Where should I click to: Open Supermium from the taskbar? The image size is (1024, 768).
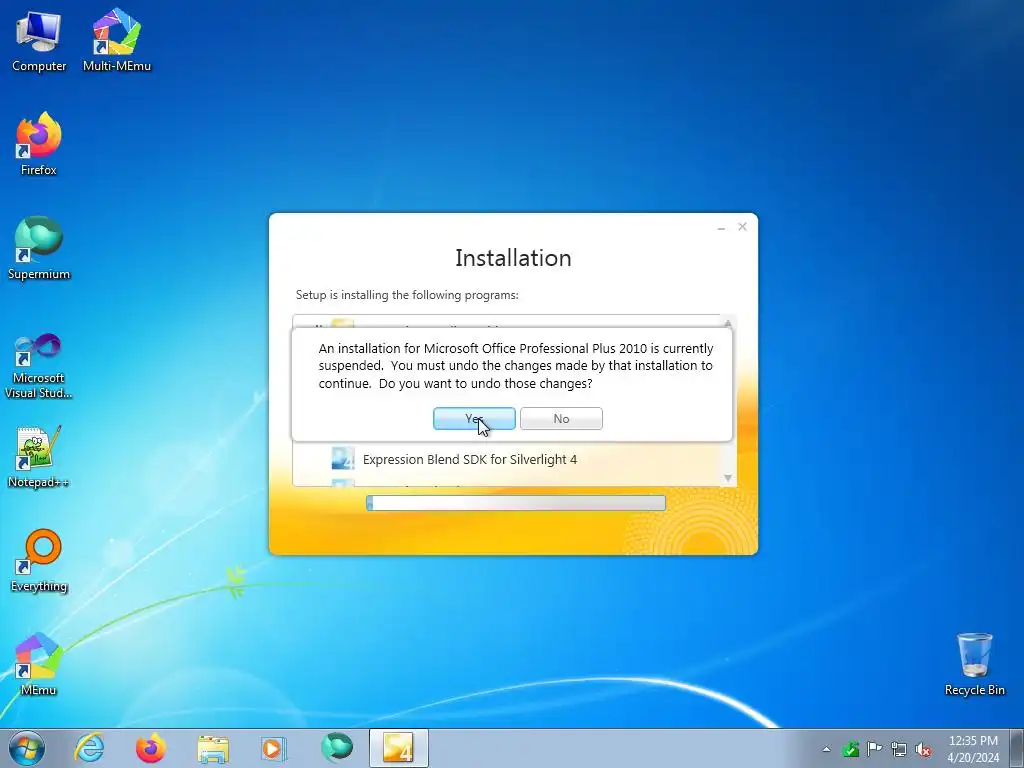[x=336, y=748]
